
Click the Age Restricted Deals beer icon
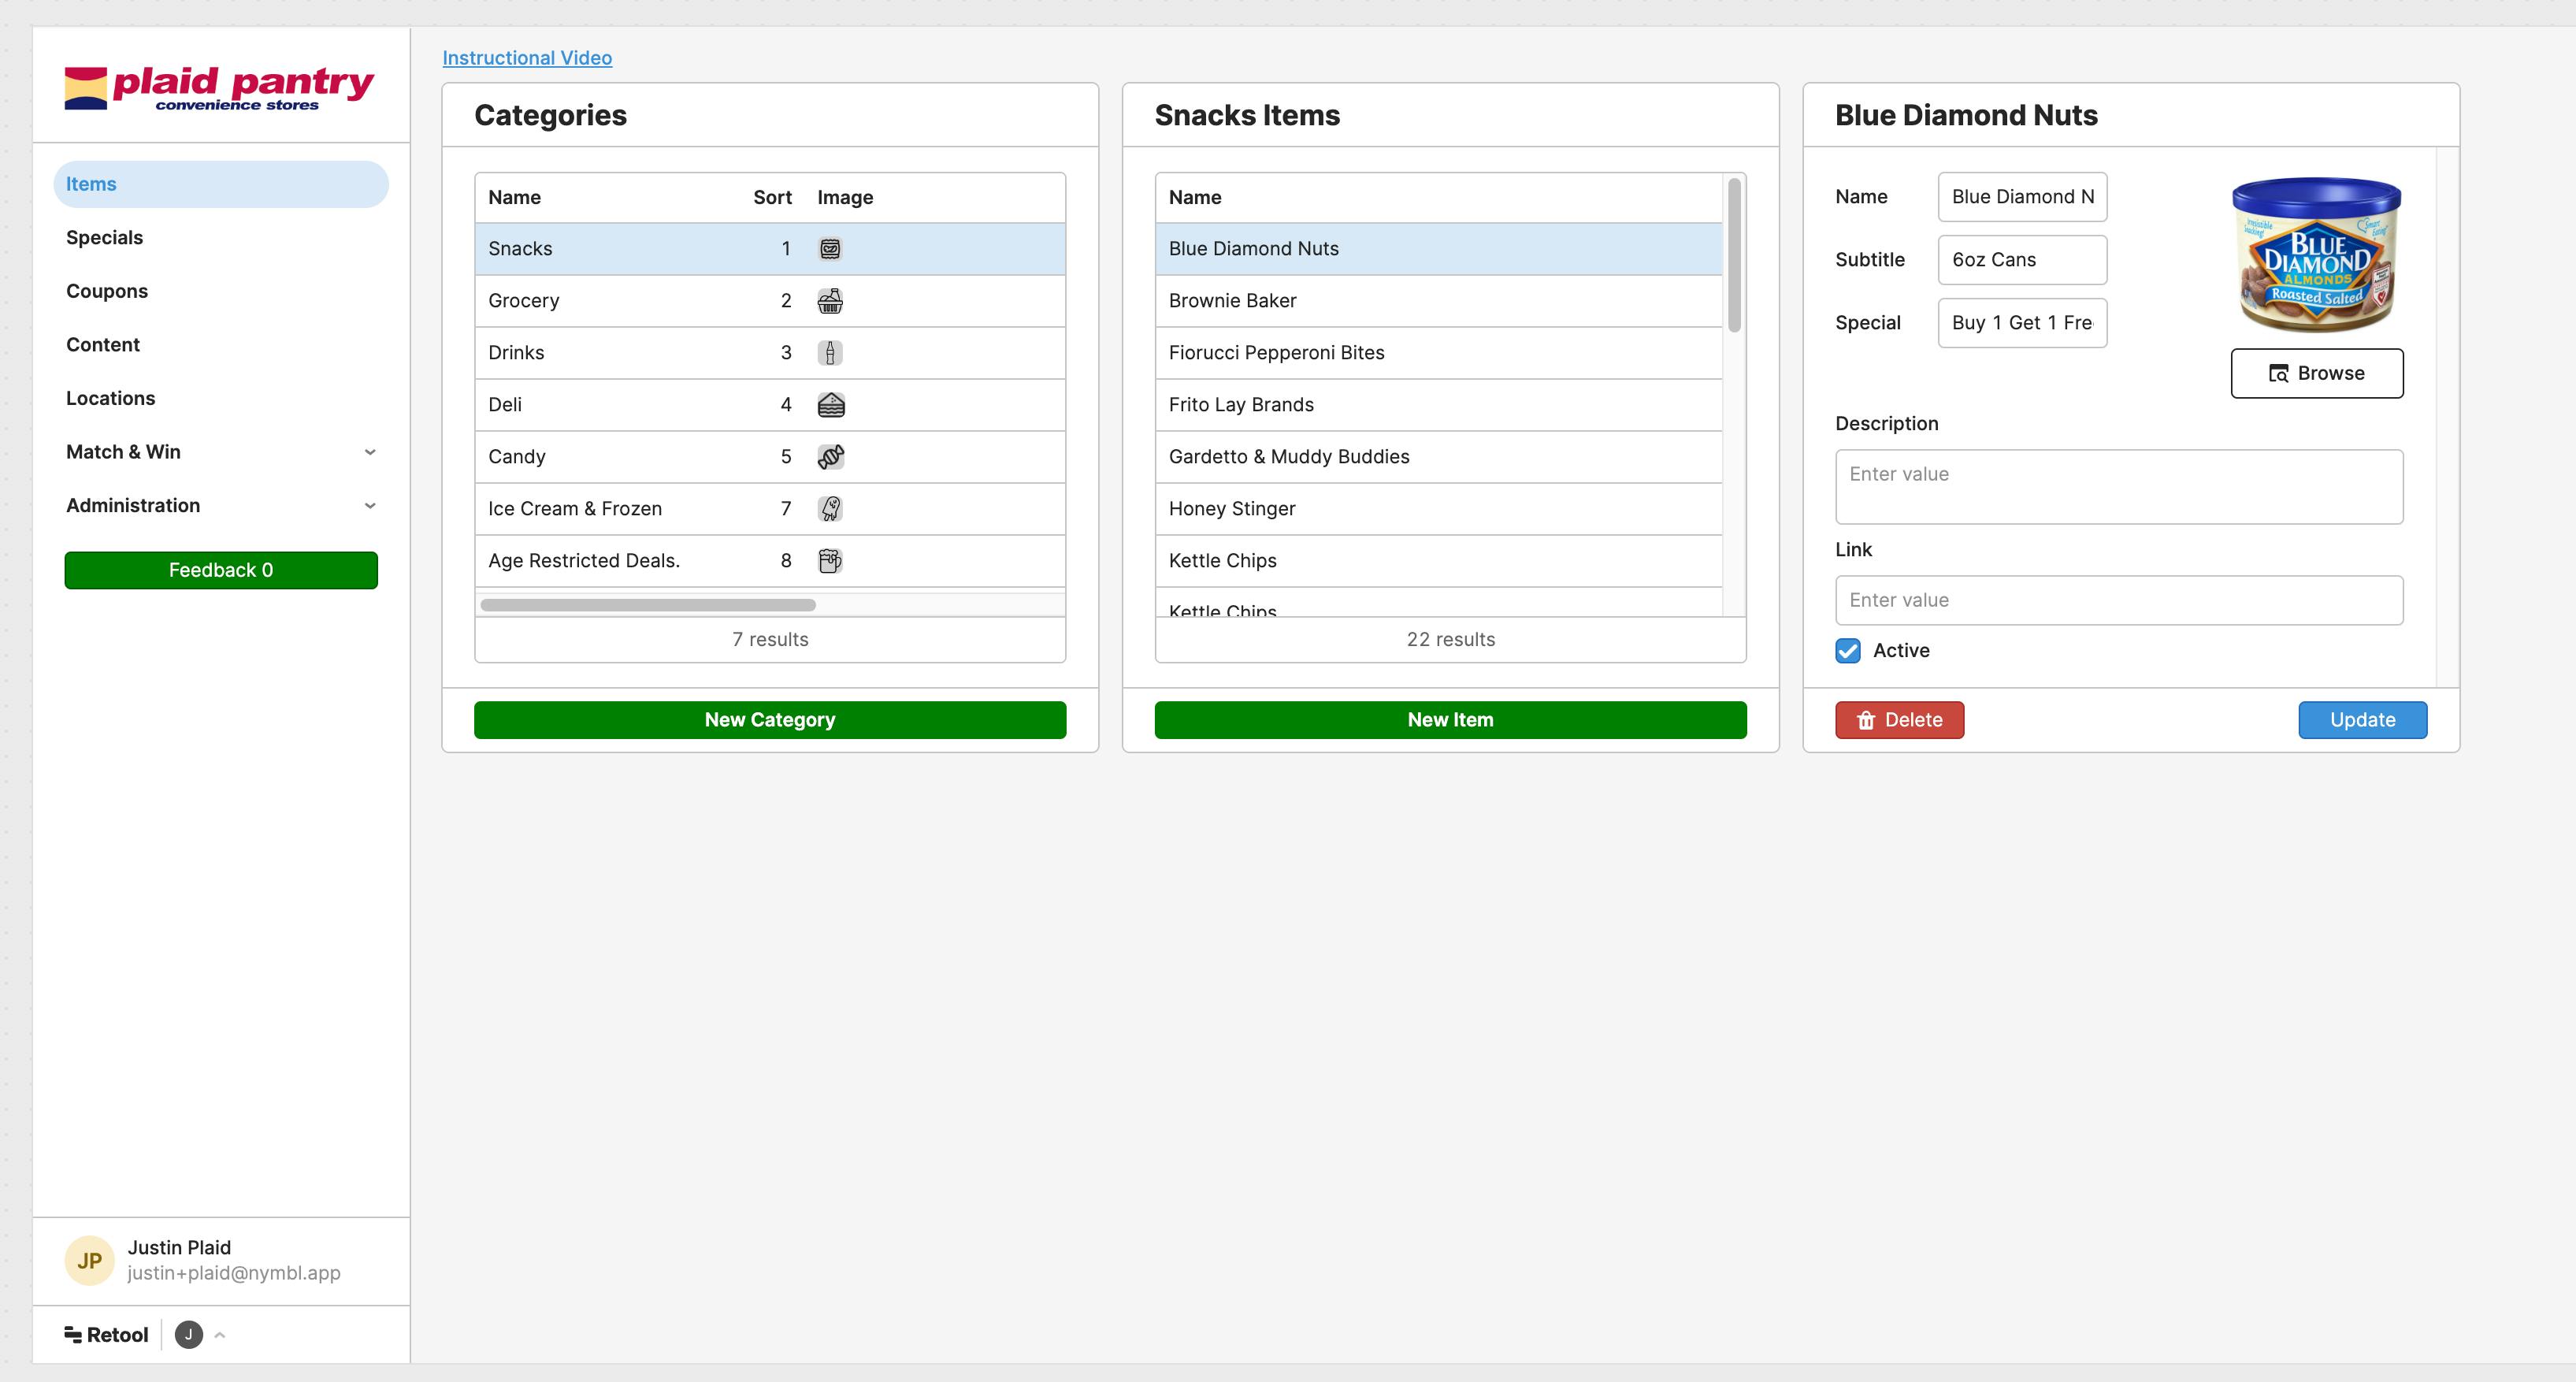(x=830, y=561)
